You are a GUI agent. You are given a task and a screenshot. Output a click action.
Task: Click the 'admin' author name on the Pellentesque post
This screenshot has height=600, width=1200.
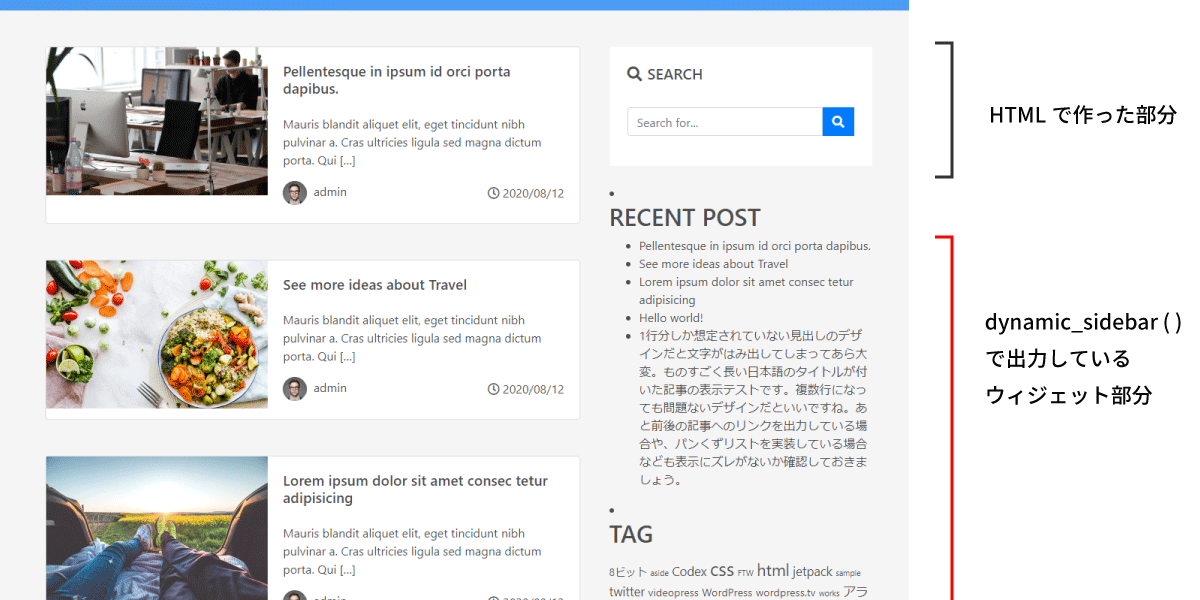[x=330, y=192]
